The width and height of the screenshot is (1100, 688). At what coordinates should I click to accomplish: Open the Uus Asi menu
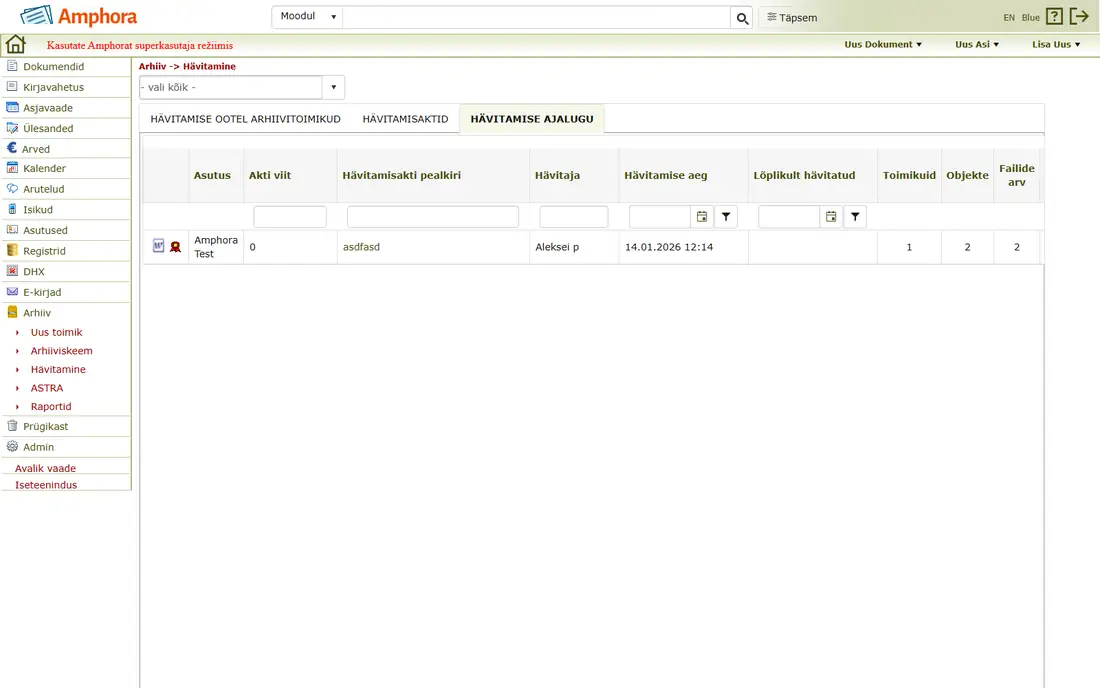[x=977, y=44]
